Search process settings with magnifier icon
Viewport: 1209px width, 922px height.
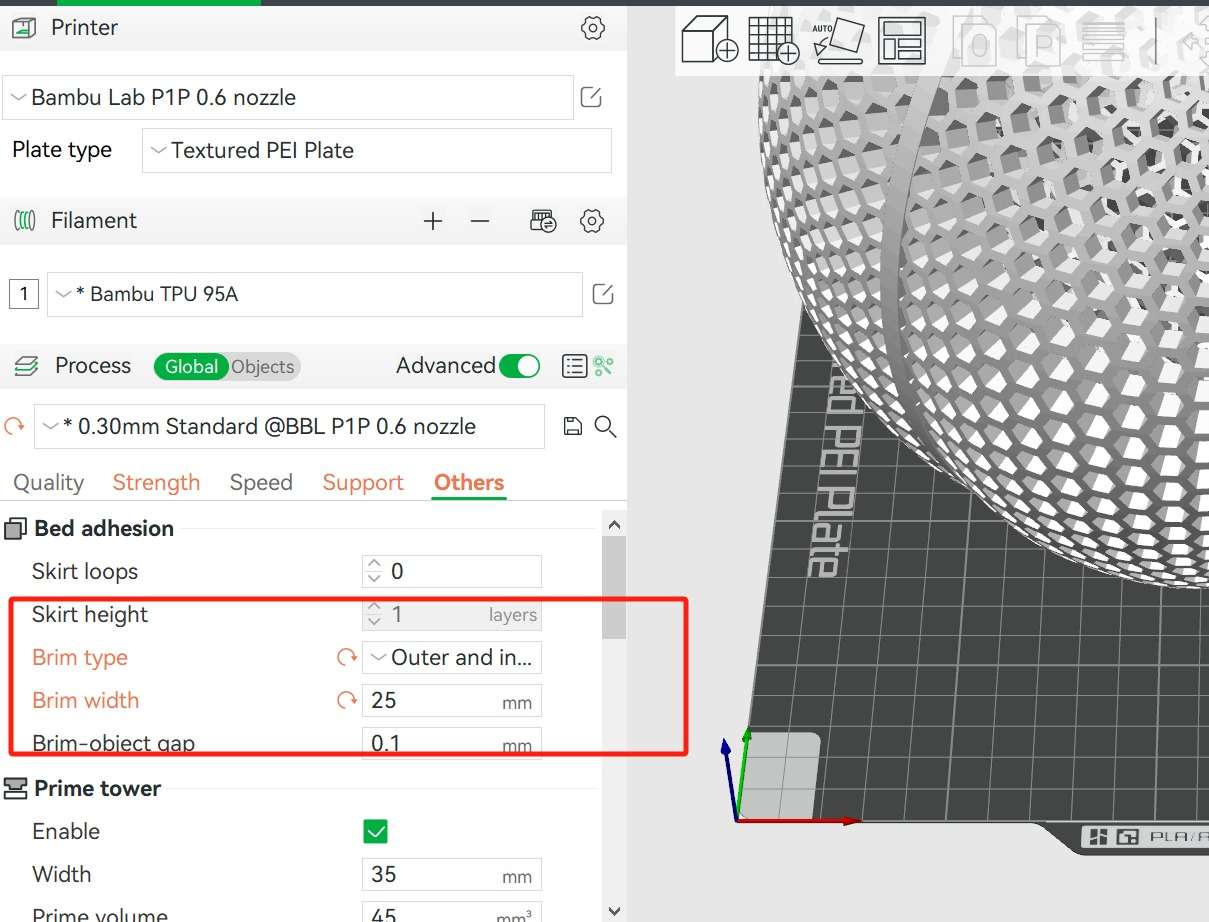[605, 427]
